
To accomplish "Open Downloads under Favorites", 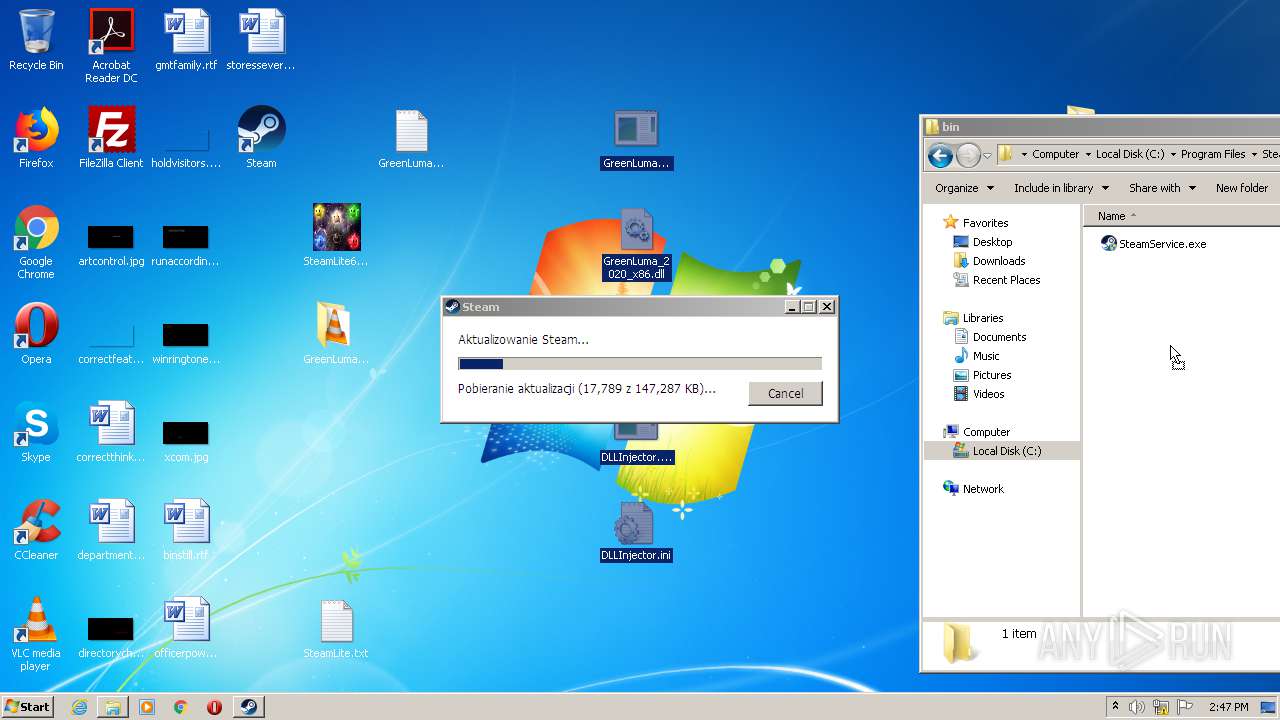I will [998, 261].
